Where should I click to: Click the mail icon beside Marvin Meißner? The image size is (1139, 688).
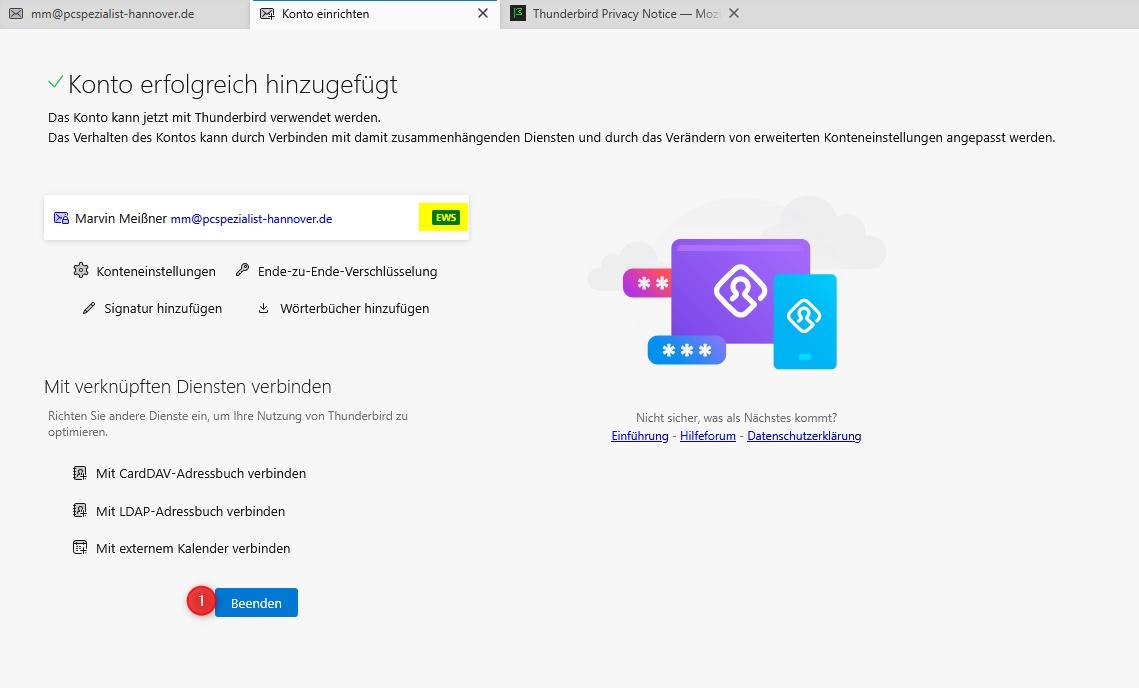(61, 218)
